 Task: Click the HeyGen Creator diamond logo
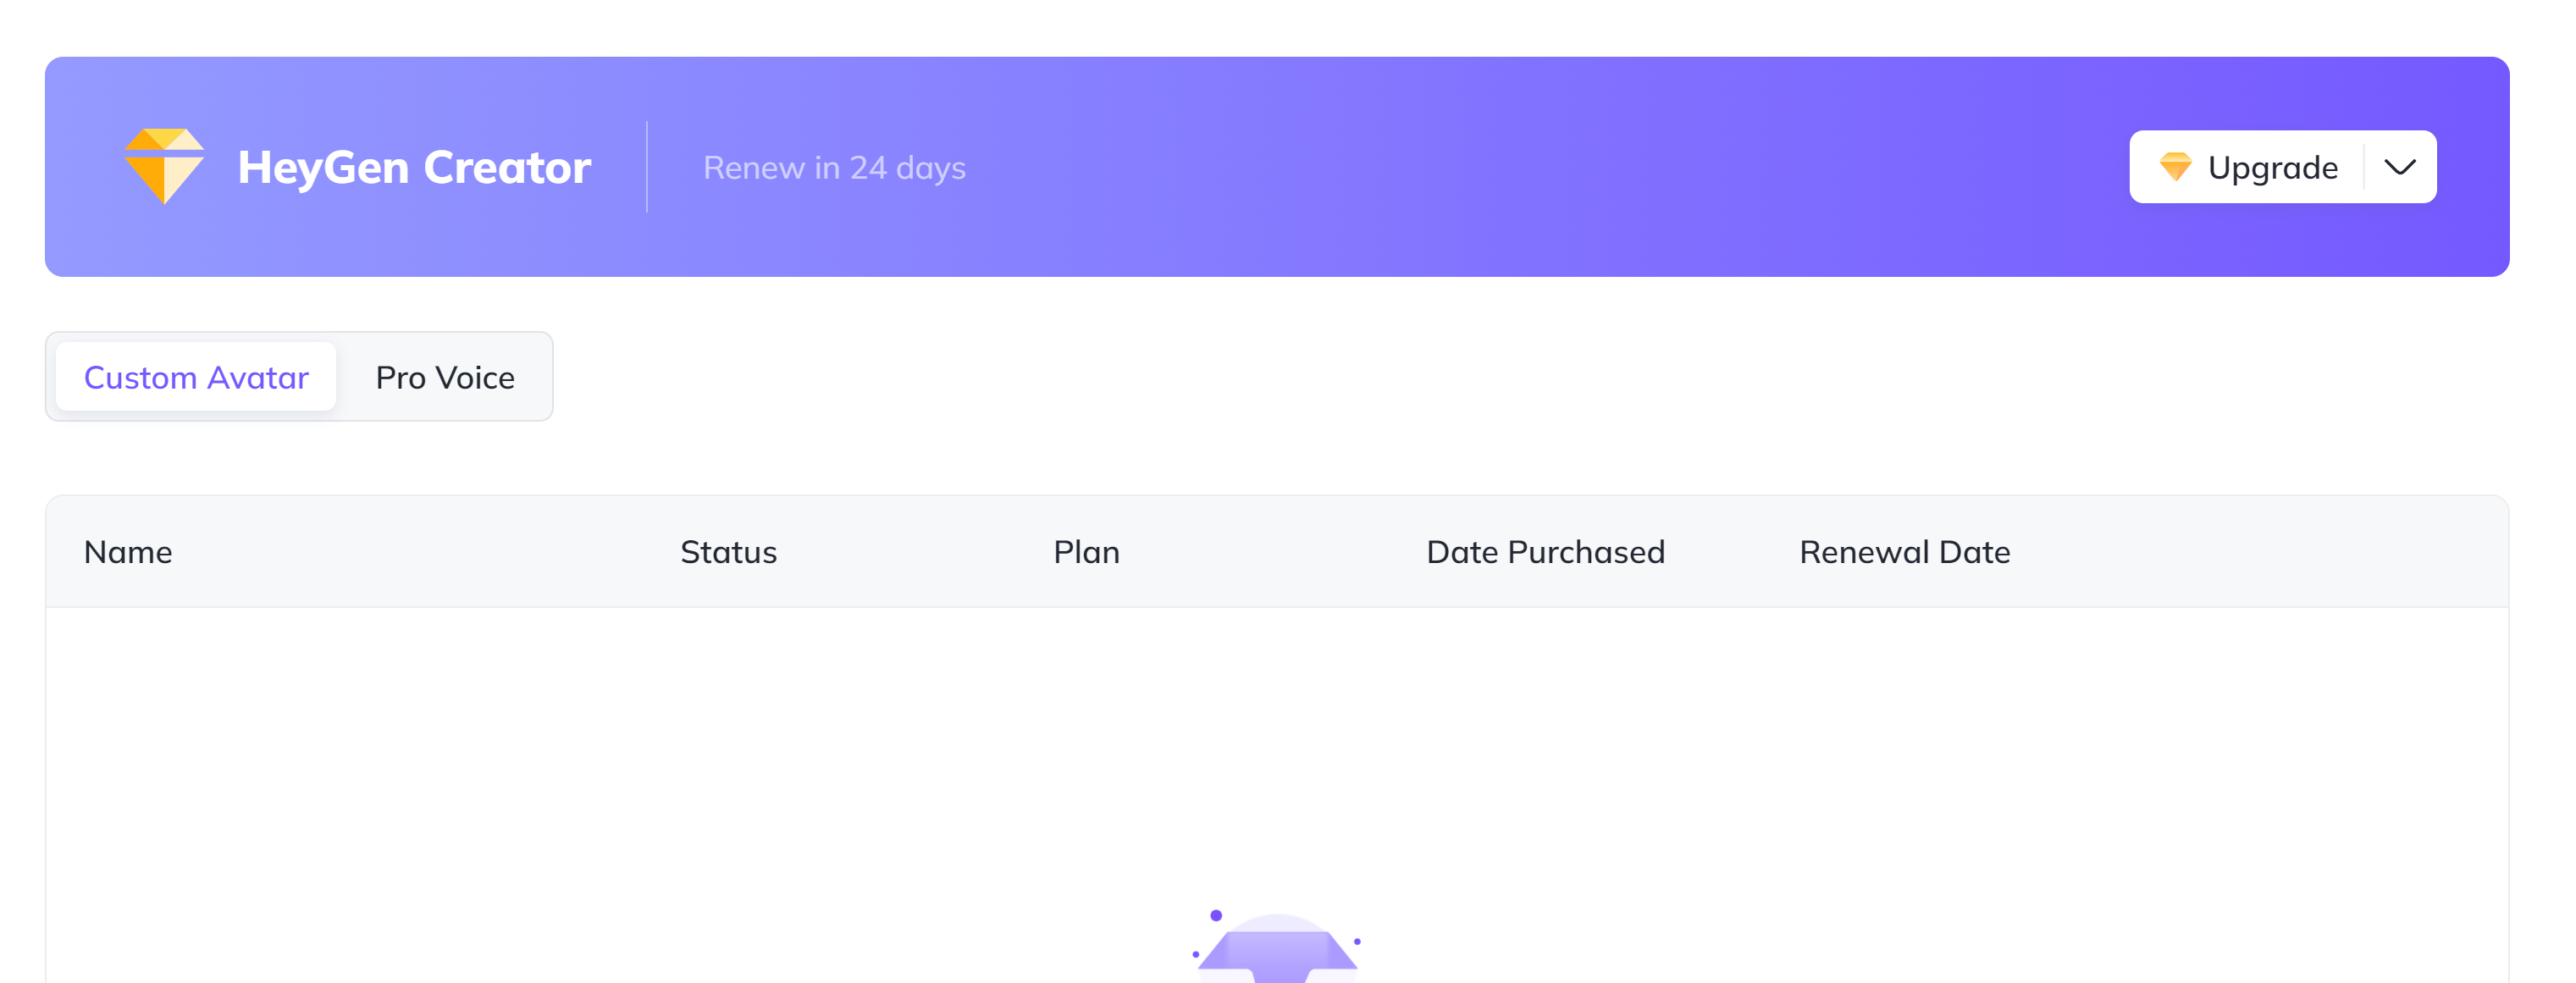pyautogui.click(x=164, y=166)
